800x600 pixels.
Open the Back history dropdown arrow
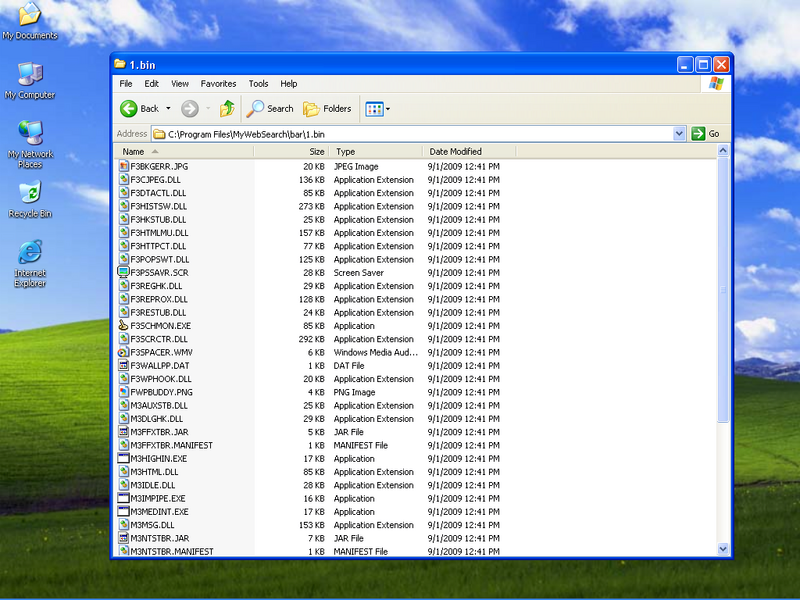point(168,109)
